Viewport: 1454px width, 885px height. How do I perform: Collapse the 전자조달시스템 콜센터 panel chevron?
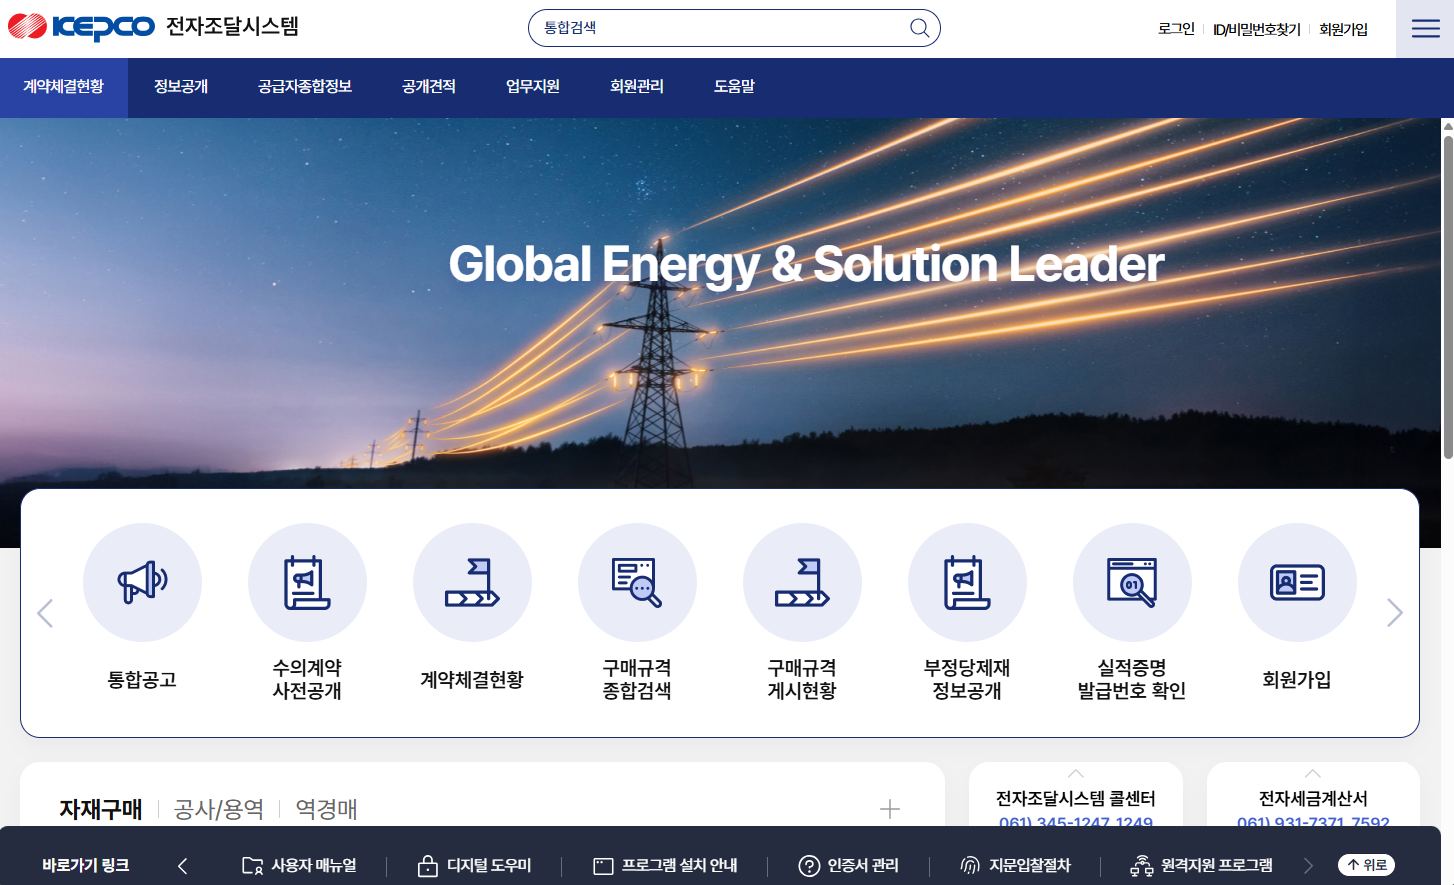[x=1076, y=773]
